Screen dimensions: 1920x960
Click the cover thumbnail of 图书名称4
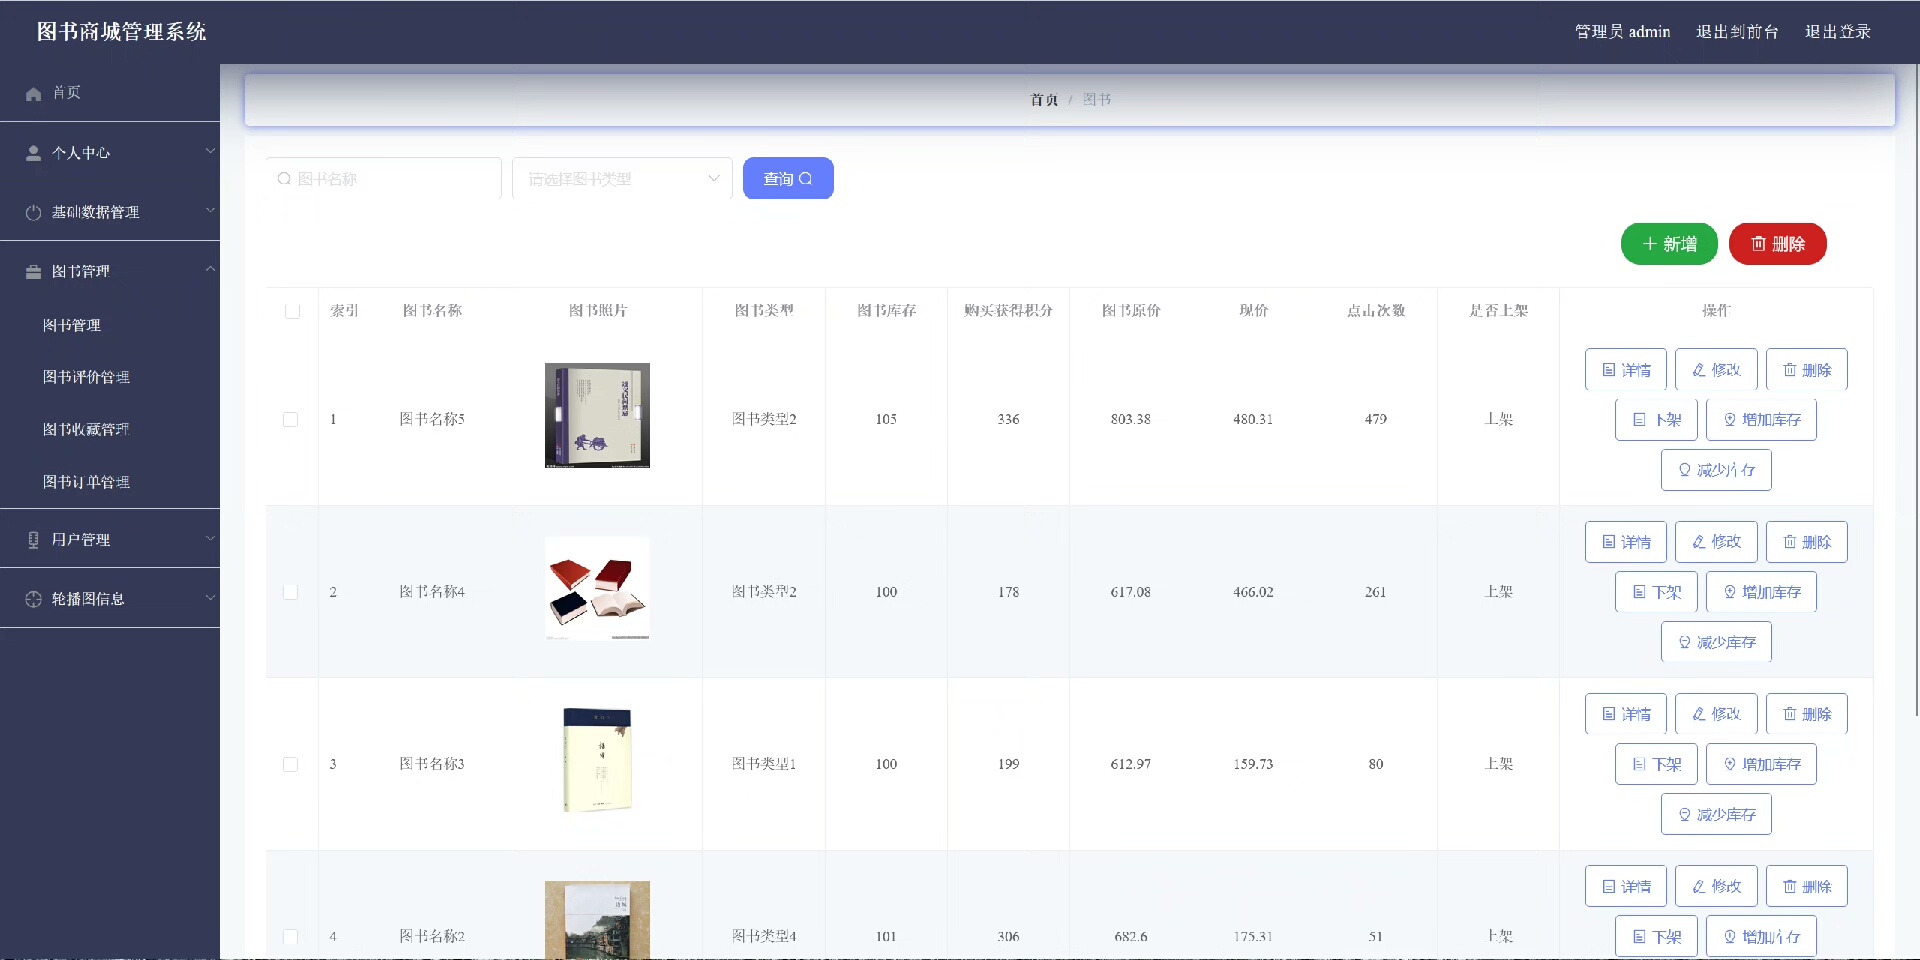(x=597, y=589)
